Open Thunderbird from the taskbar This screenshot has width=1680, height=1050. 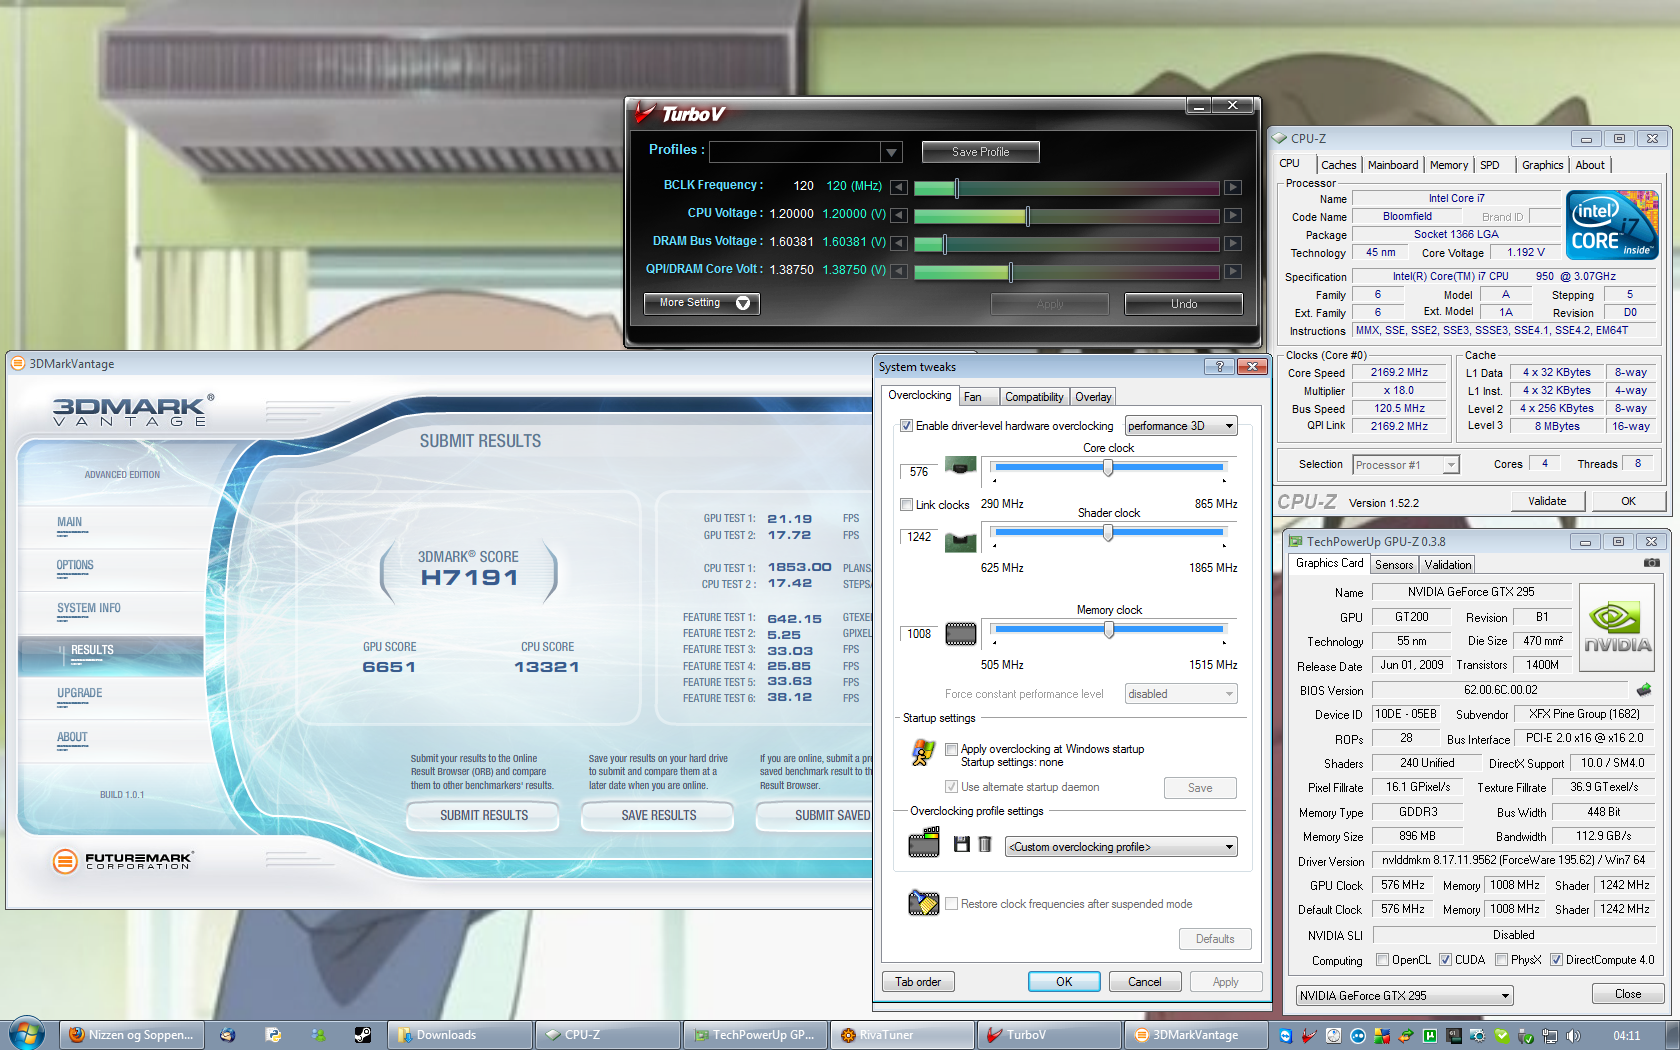pos(227,1035)
